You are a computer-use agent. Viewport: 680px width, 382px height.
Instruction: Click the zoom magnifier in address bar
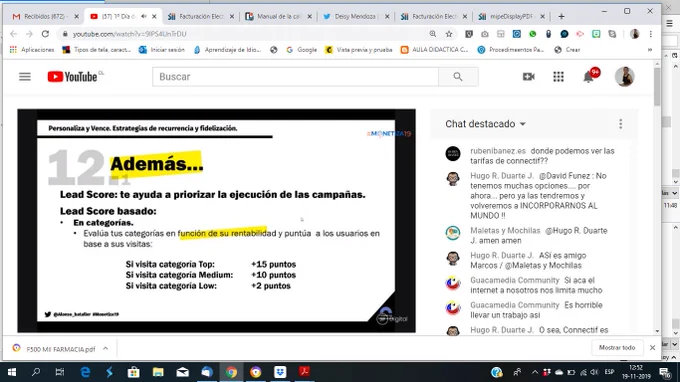(433, 34)
